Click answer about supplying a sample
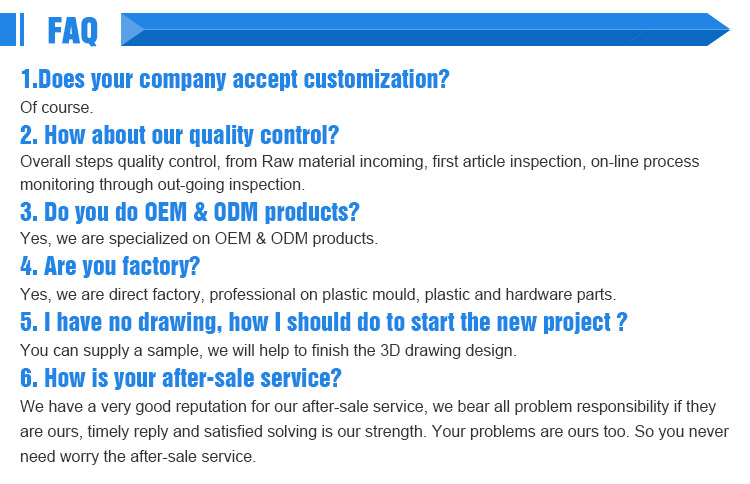 click(268, 350)
